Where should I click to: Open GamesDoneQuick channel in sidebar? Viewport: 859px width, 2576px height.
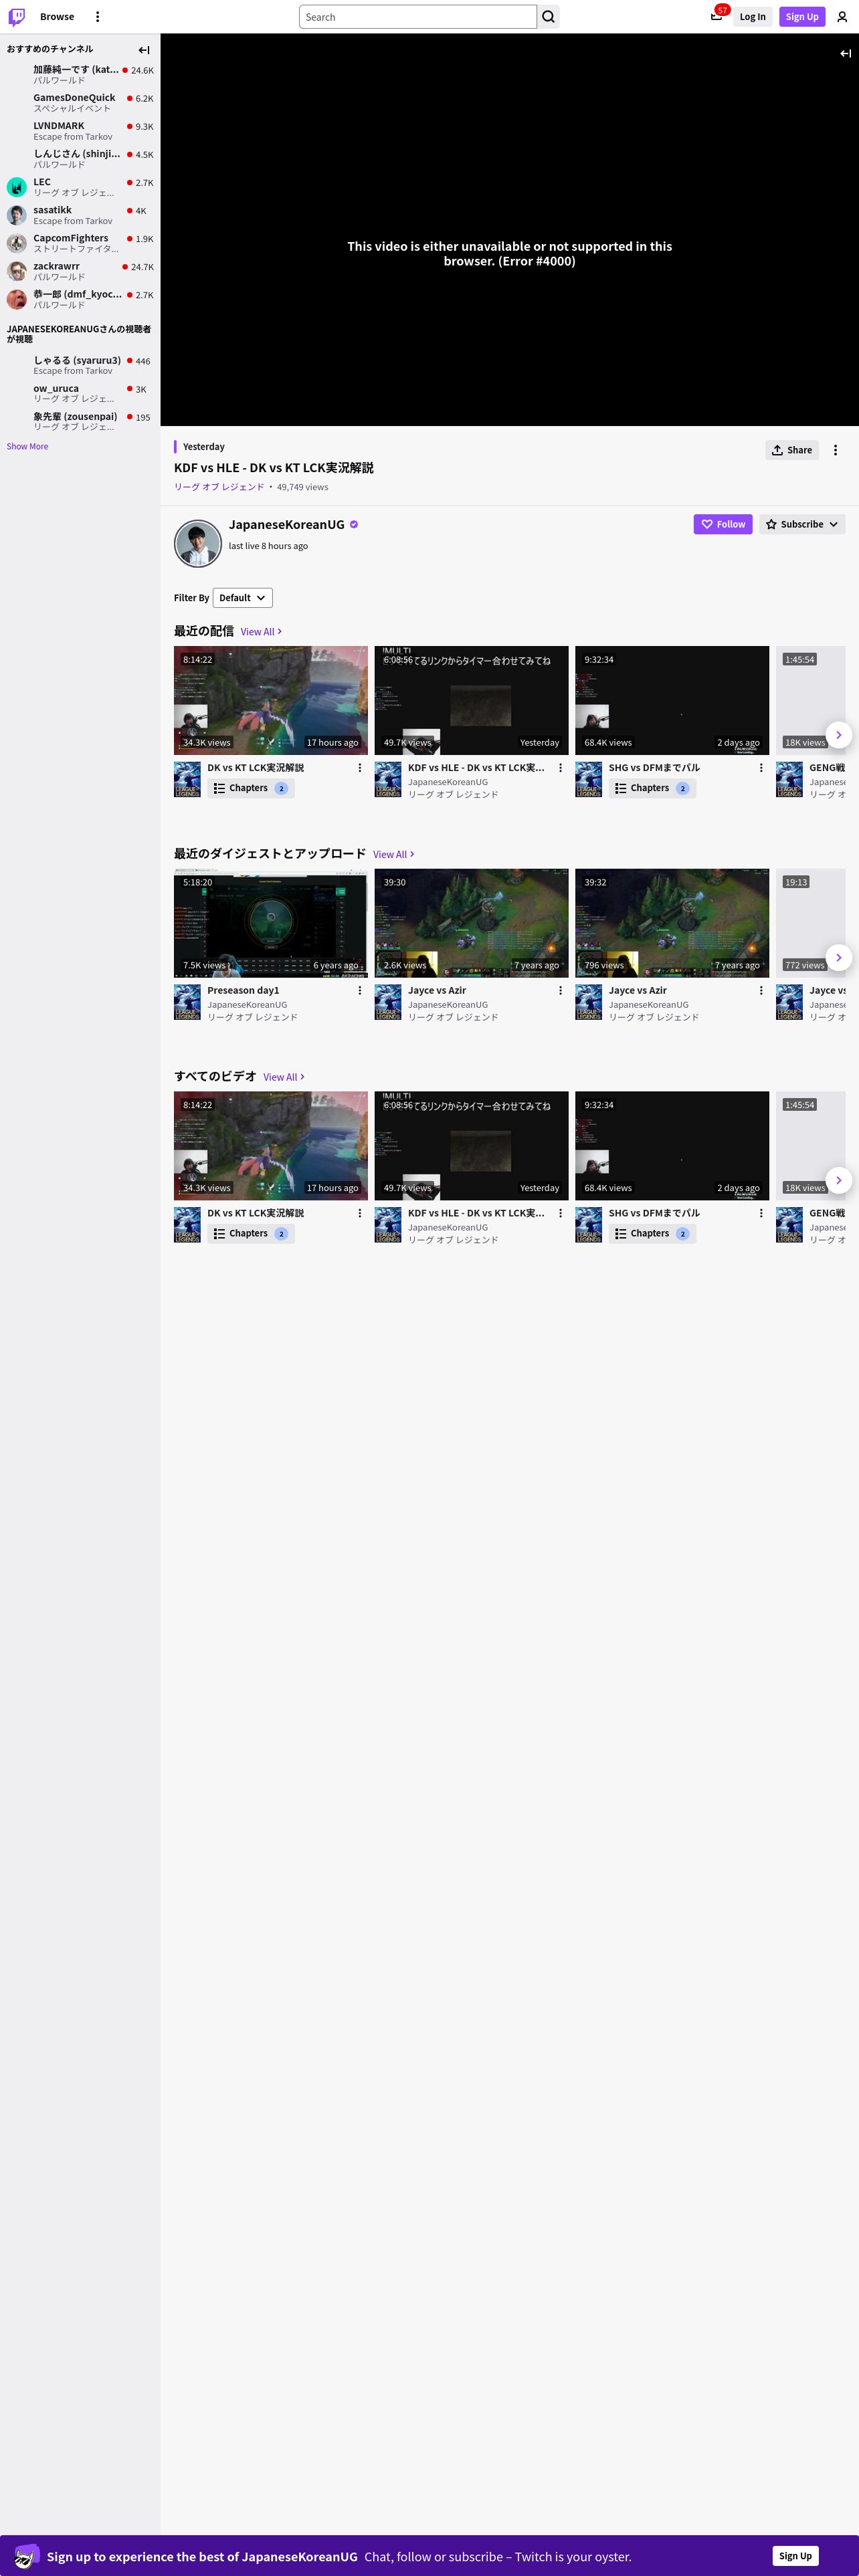80,103
